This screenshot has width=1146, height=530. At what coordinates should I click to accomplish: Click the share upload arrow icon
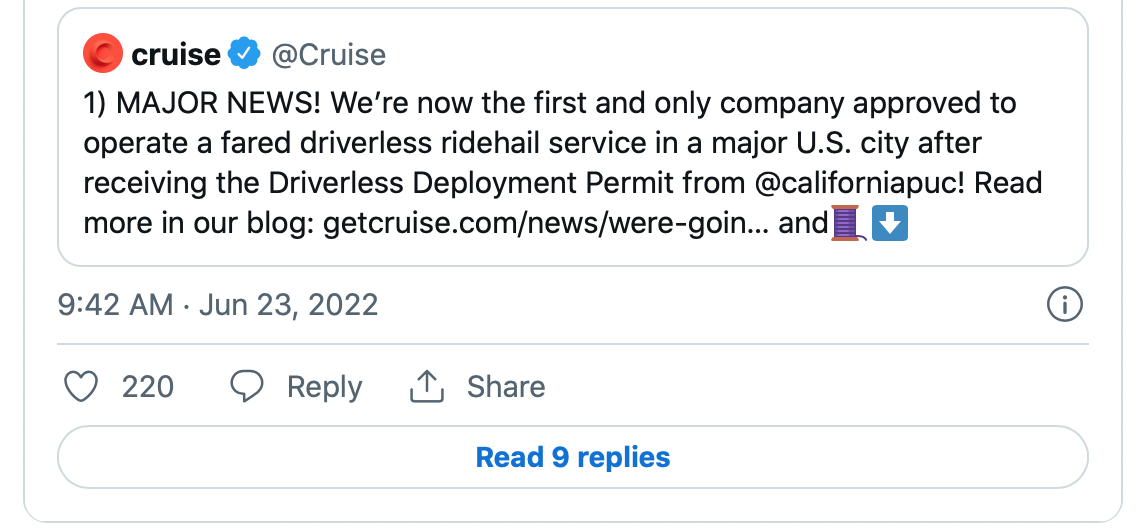pyautogui.click(x=427, y=387)
